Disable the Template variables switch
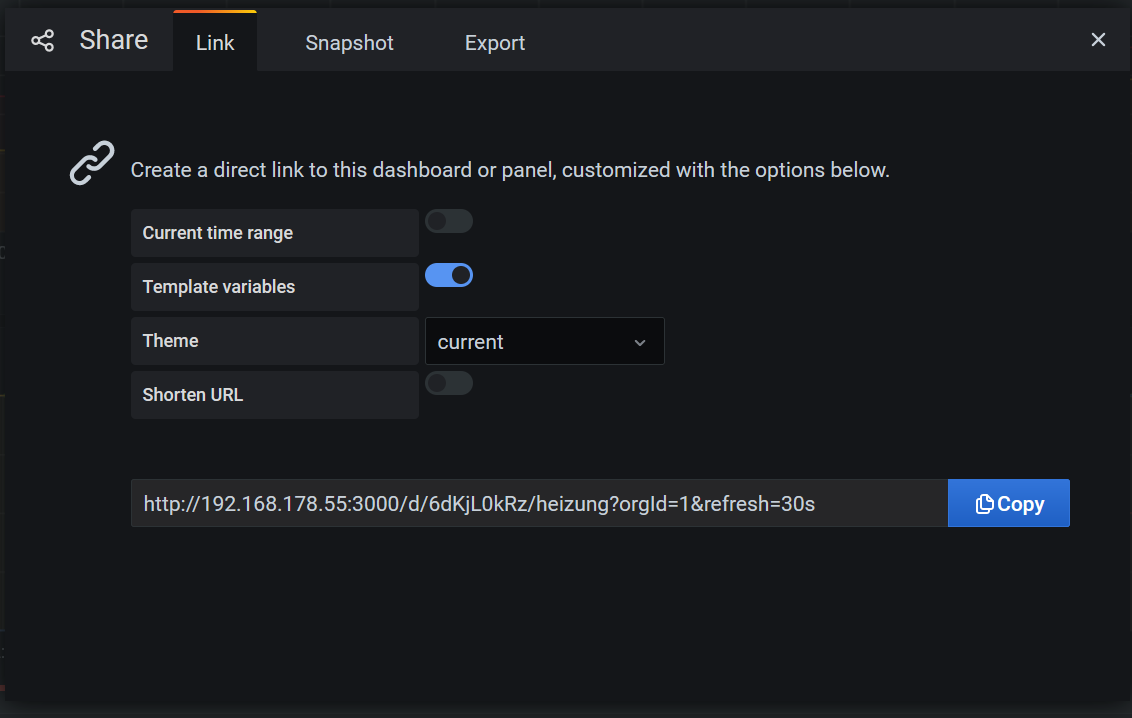This screenshot has width=1132, height=718. click(448, 275)
